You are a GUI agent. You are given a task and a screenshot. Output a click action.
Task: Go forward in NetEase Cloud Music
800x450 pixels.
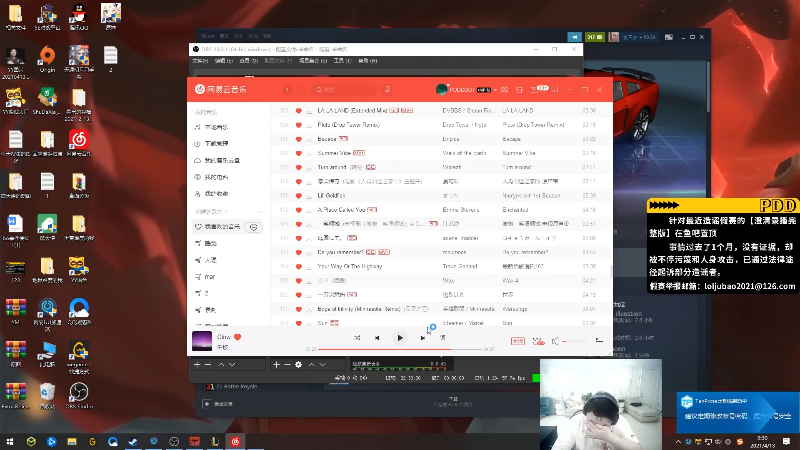tap(301, 89)
